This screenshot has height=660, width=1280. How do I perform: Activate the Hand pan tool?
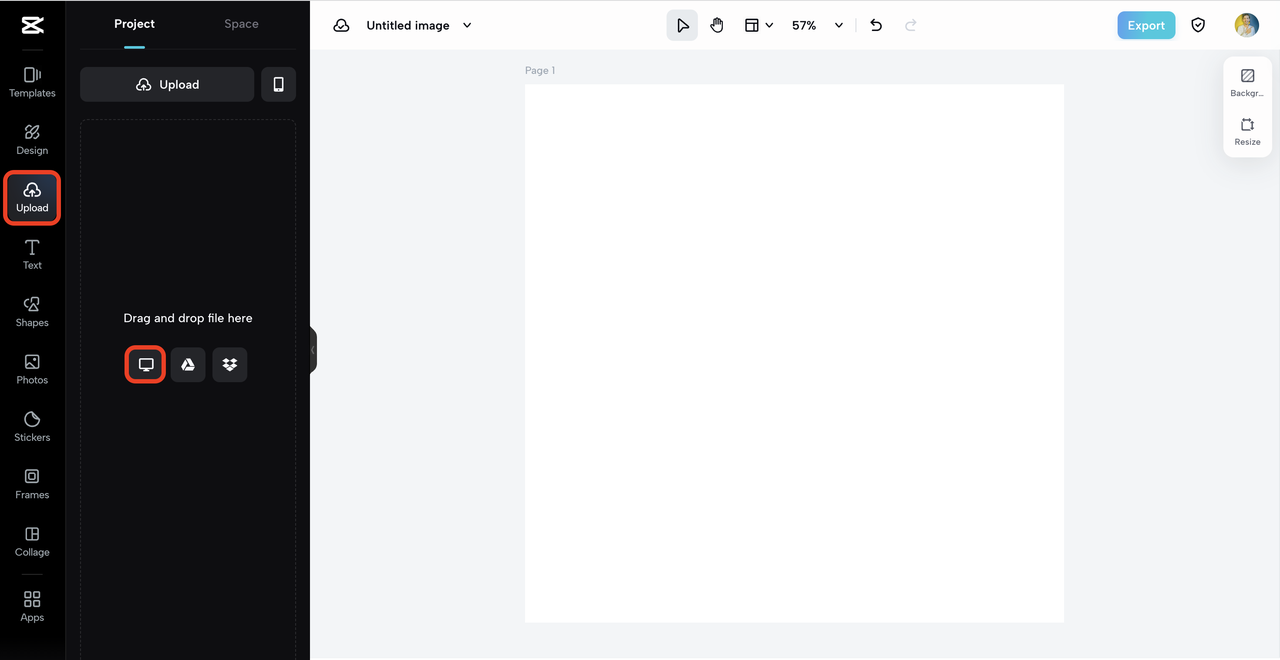click(717, 25)
